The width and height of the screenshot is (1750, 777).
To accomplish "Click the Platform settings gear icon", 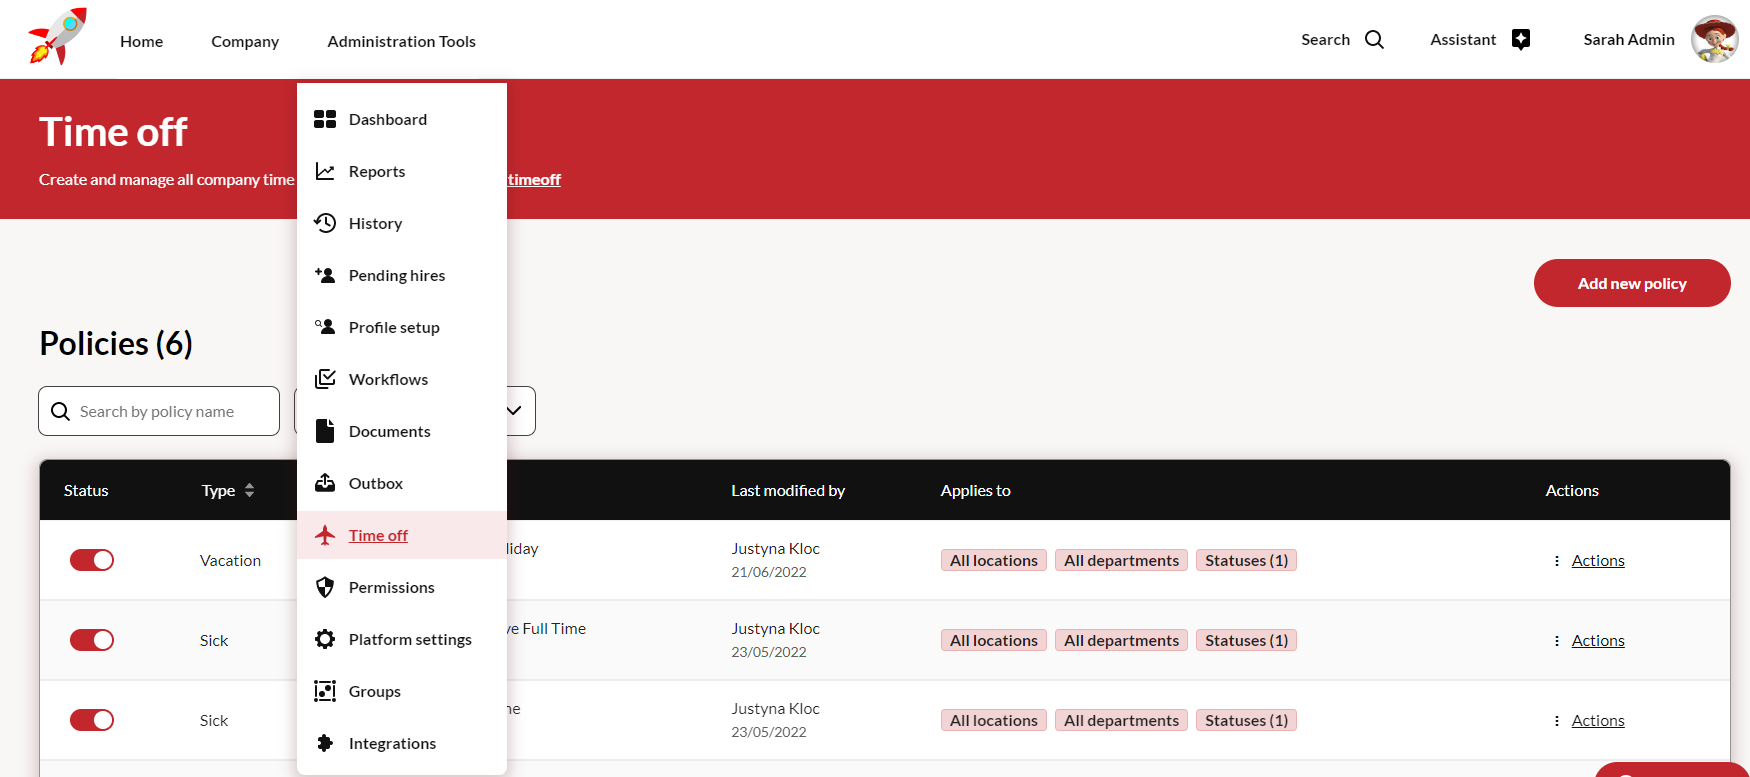I will point(325,639).
